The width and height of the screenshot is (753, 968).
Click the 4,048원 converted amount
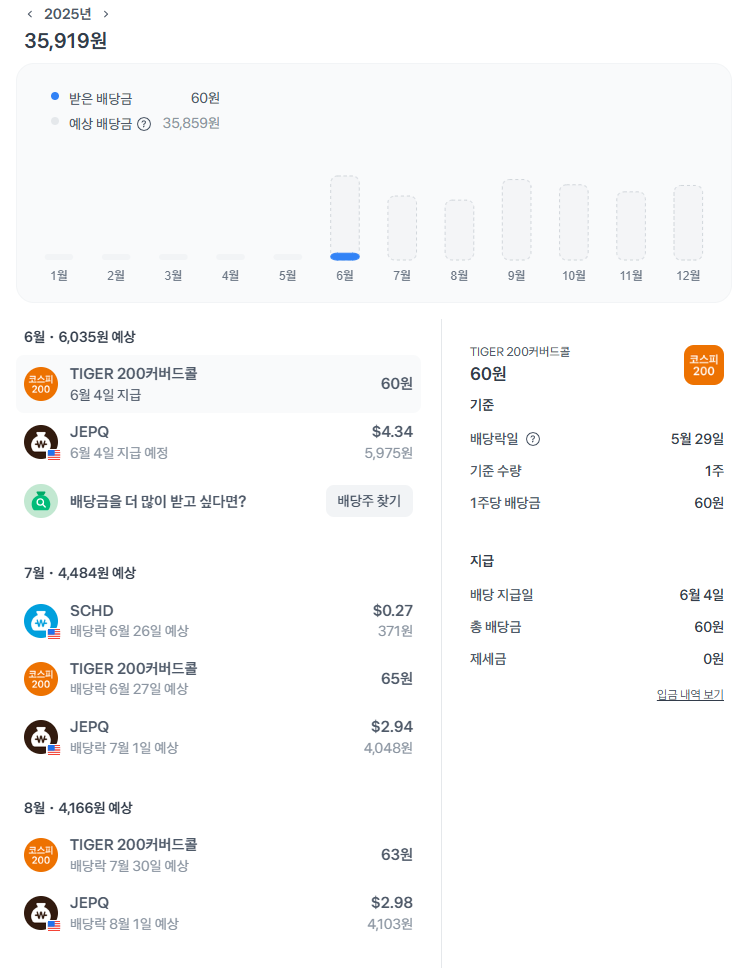coord(388,748)
